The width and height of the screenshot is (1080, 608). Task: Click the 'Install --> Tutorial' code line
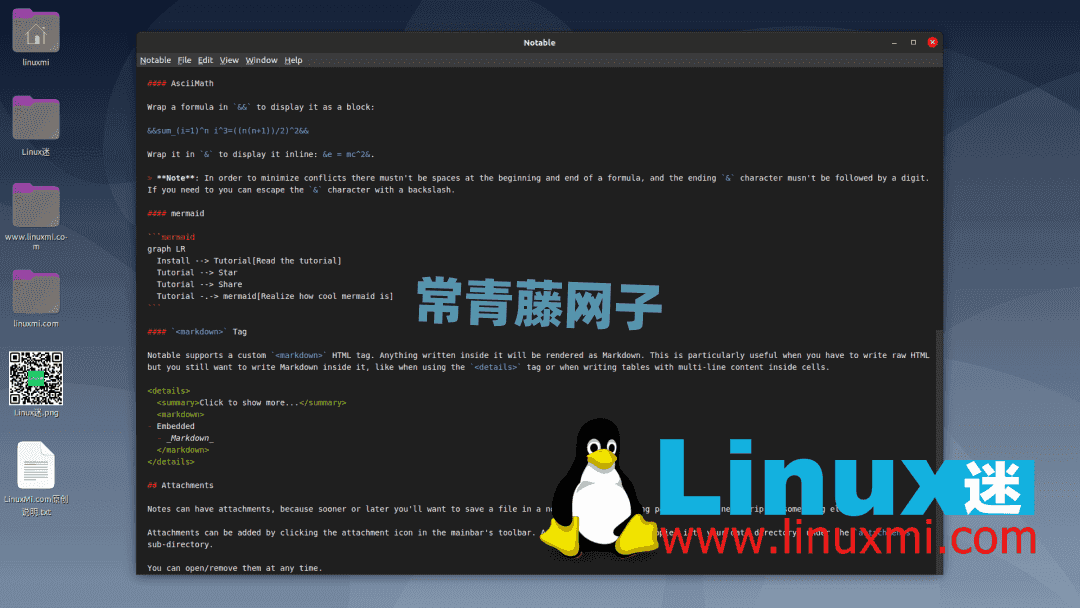point(249,261)
